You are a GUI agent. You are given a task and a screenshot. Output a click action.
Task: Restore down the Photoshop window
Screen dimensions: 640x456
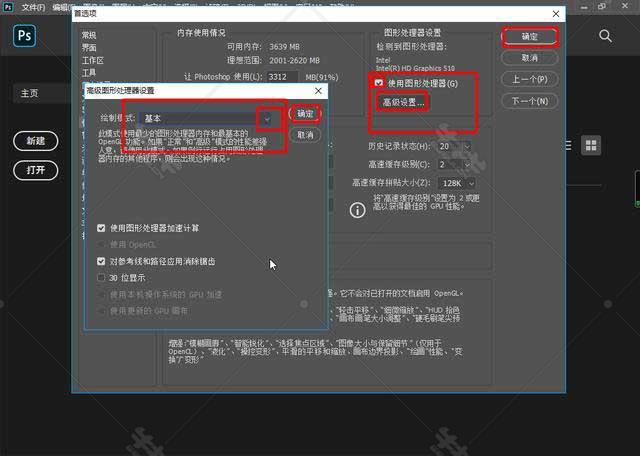tap(602, 7)
